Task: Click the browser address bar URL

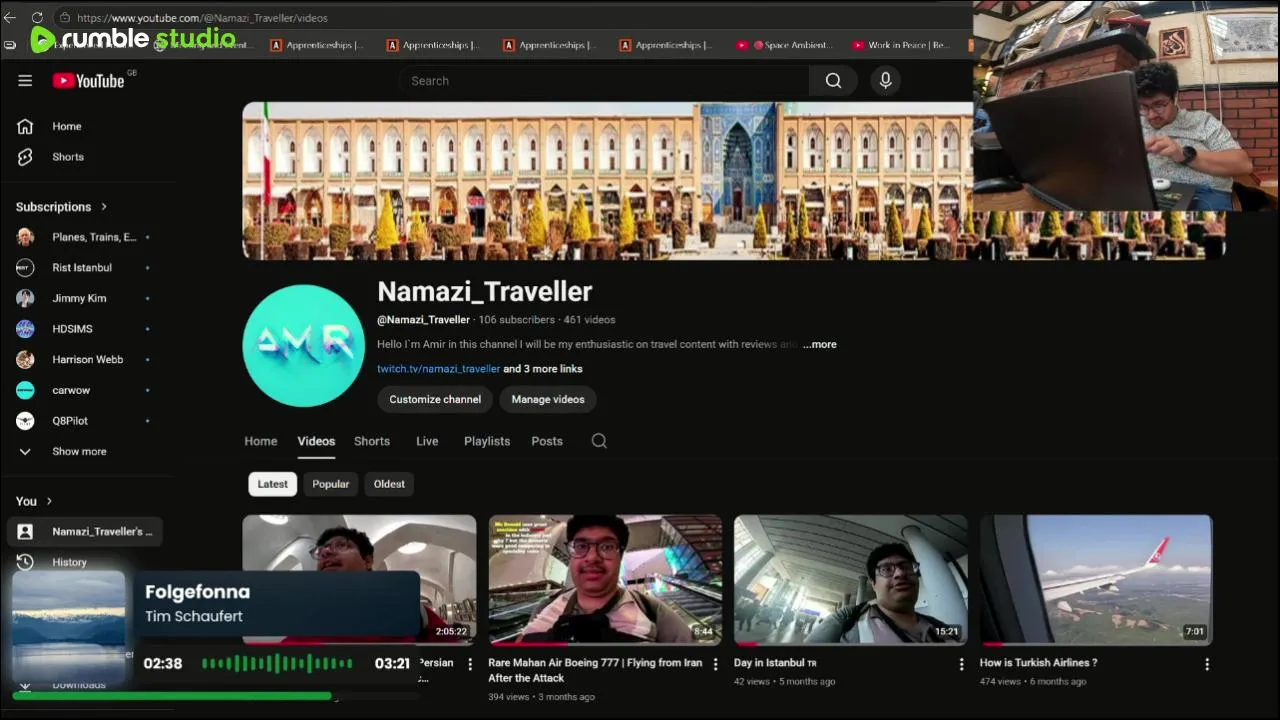Action: click(202, 18)
